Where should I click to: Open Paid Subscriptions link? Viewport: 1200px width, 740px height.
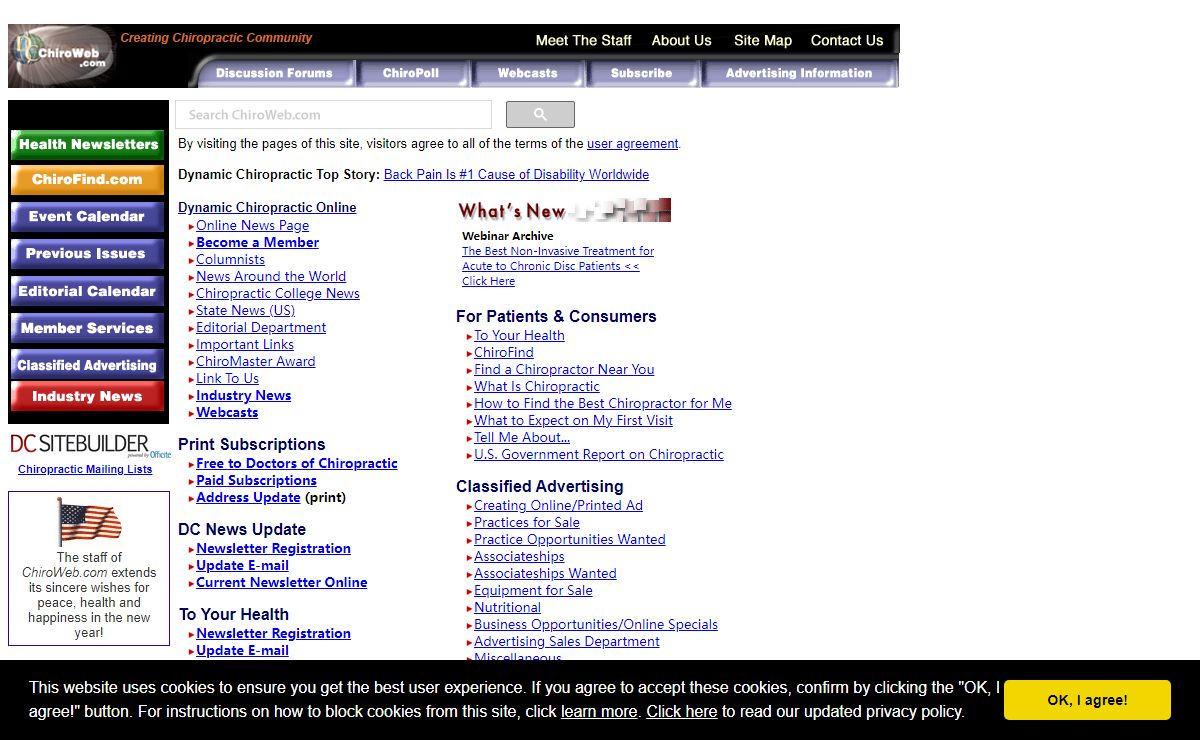click(x=256, y=481)
